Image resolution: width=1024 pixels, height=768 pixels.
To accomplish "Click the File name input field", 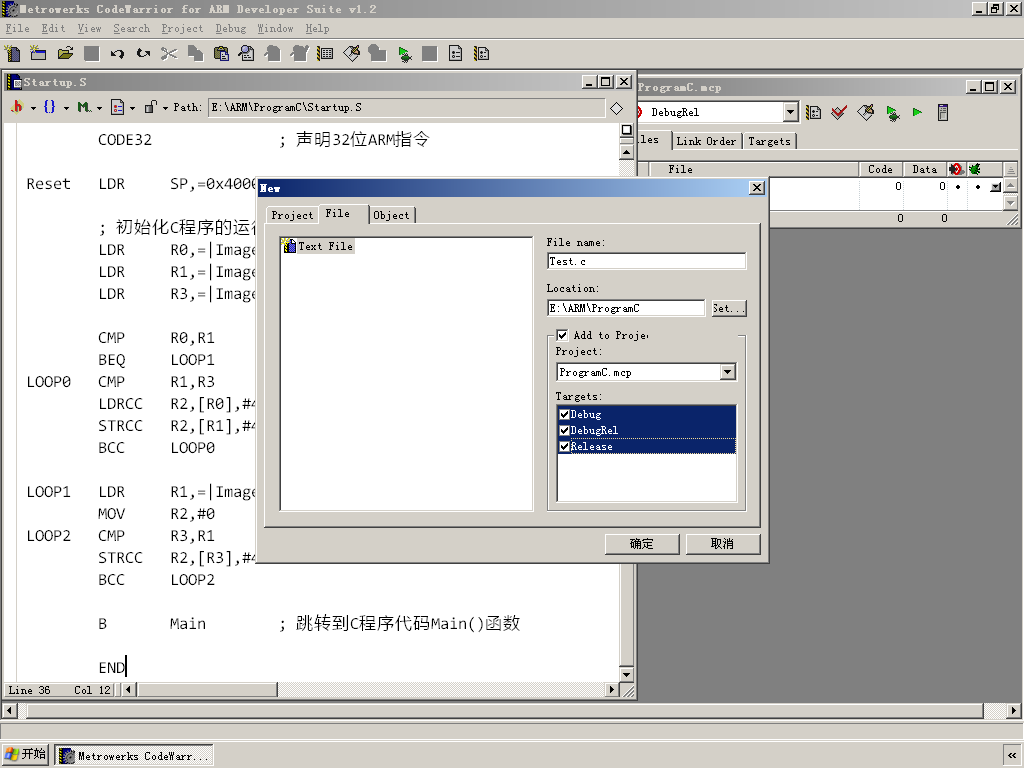I will 647,261.
